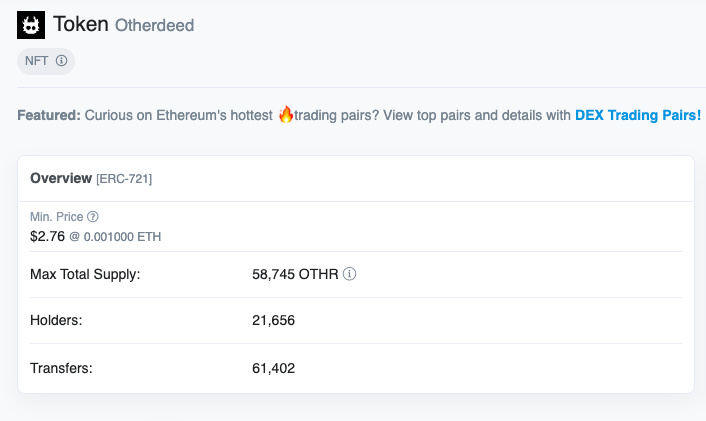The width and height of the screenshot is (706, 421).
Task: Click the Min. Price label
Action: 57,217
